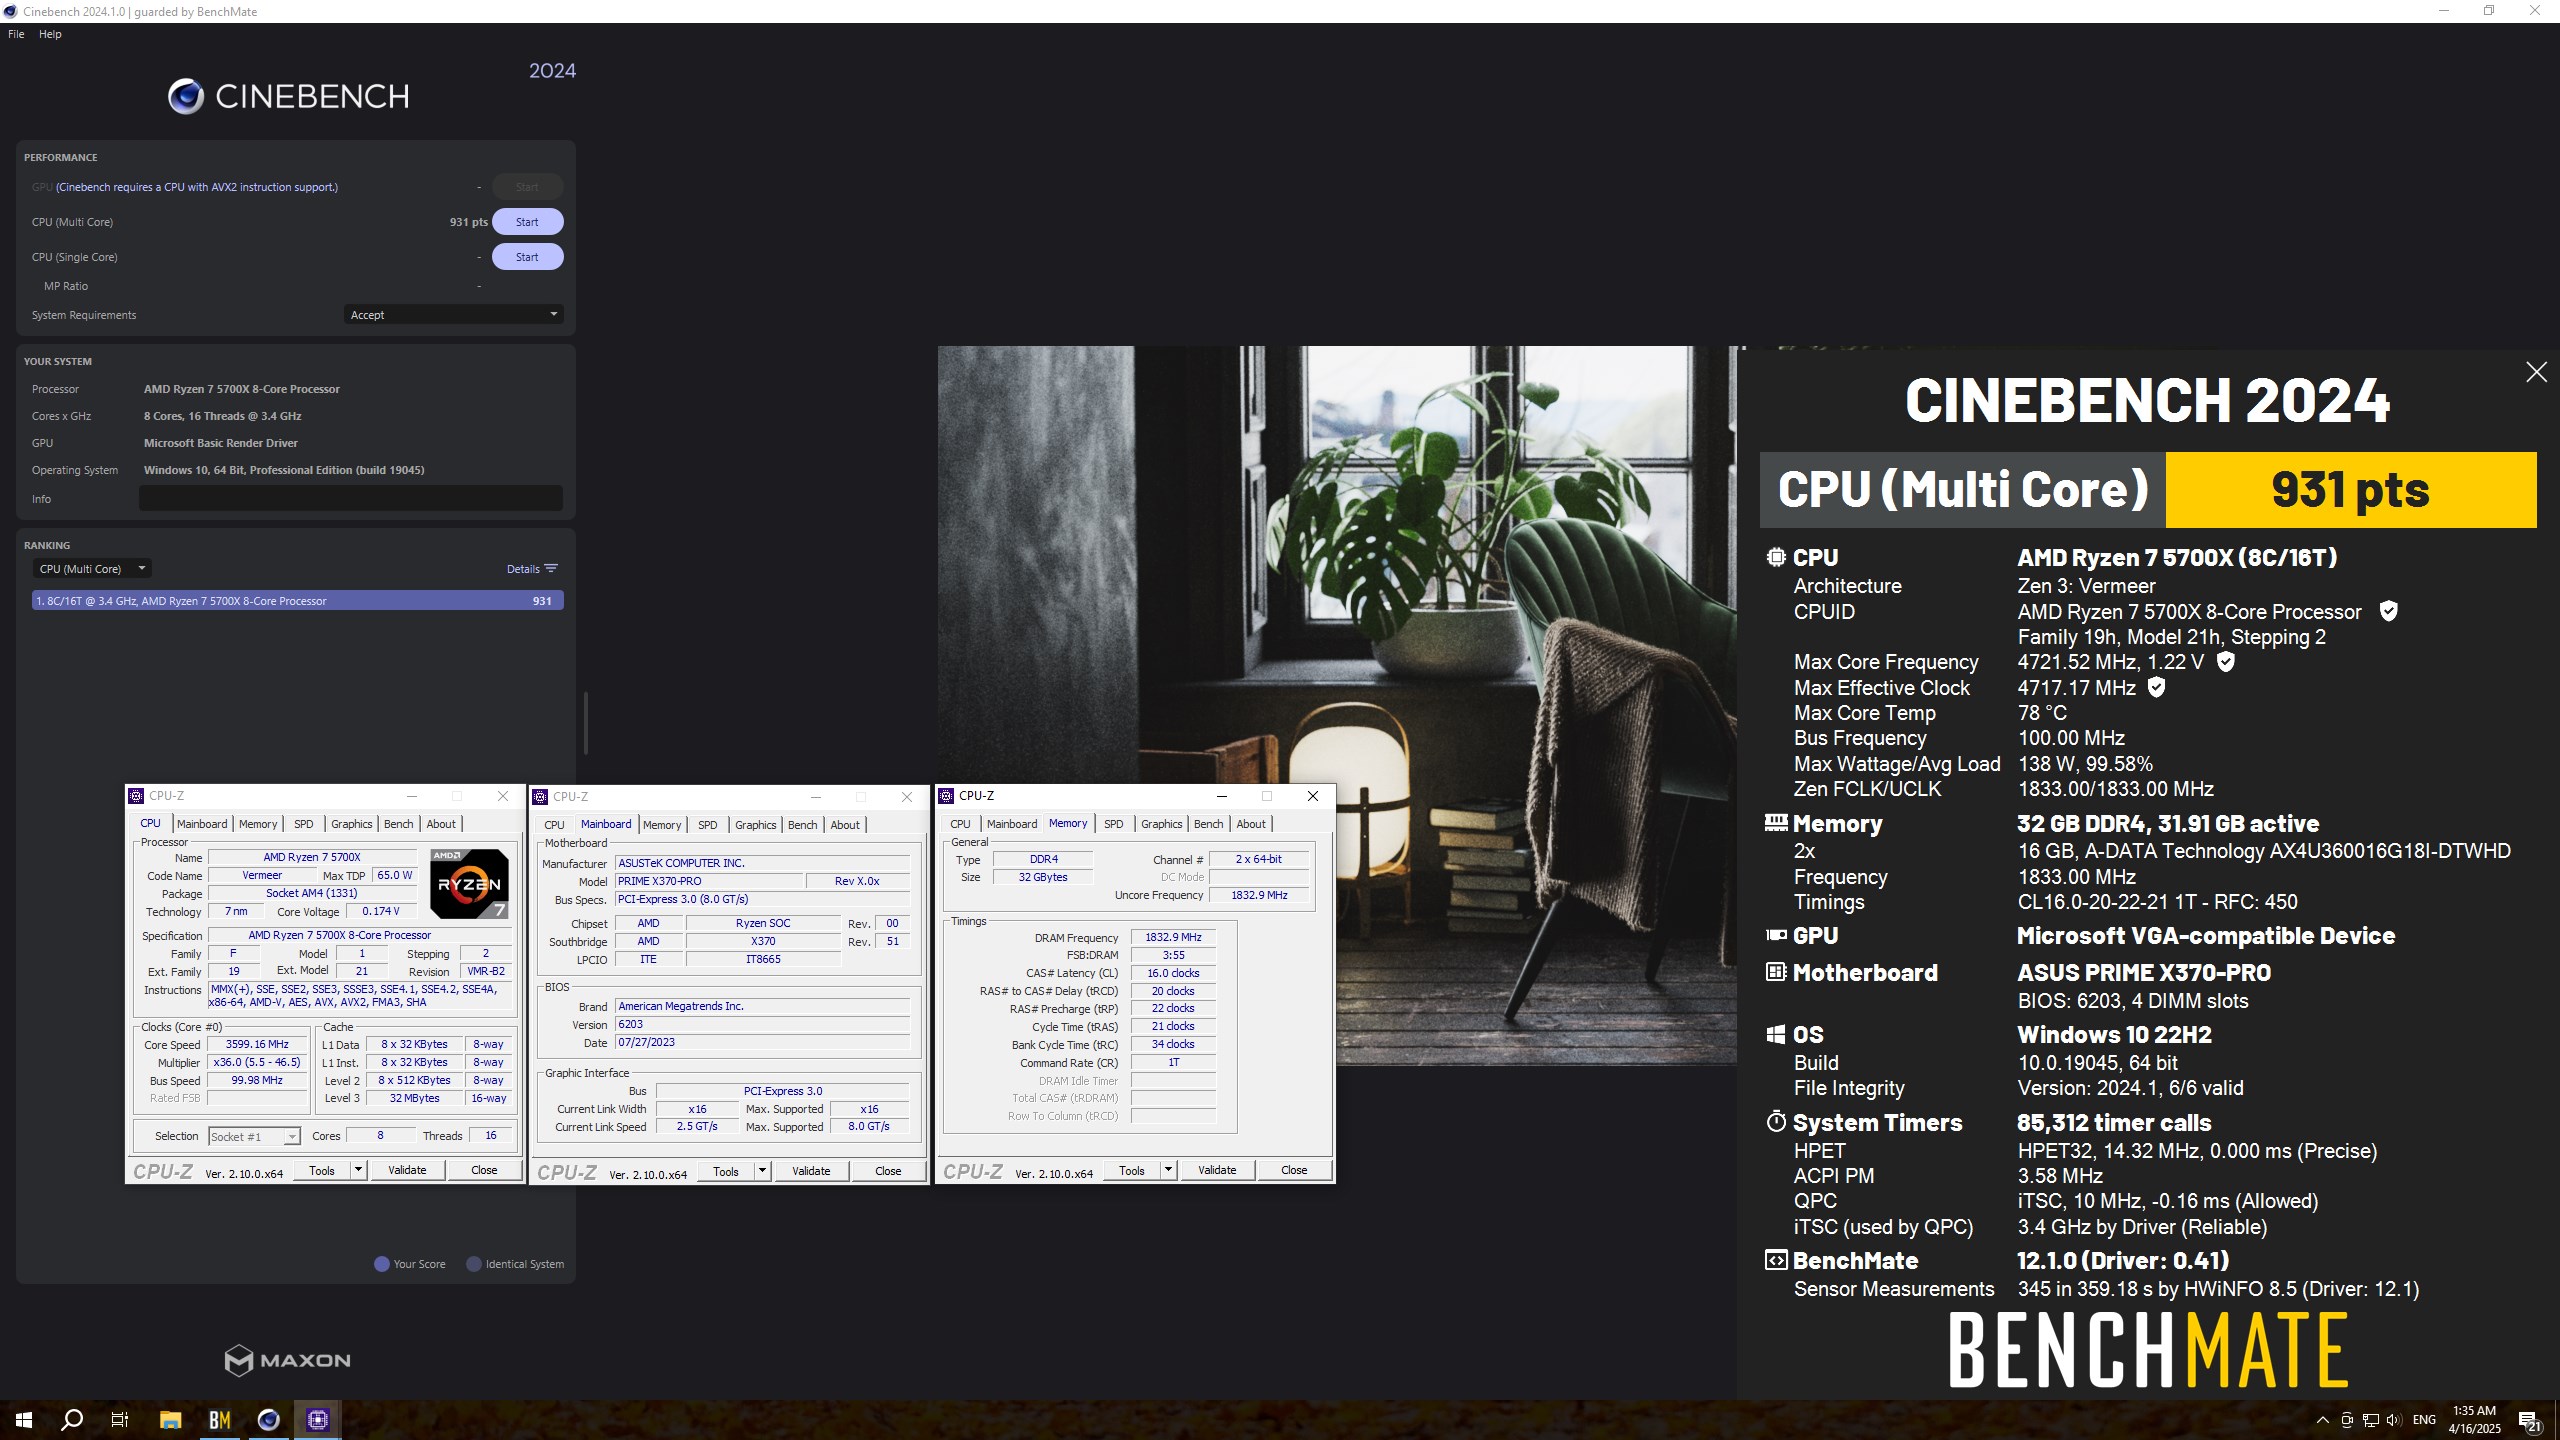Image resolution: width=2560 pixels, height=1440 pixels.
Task: Open System Requirements Accept dropdown
Action: click(453, 315)
